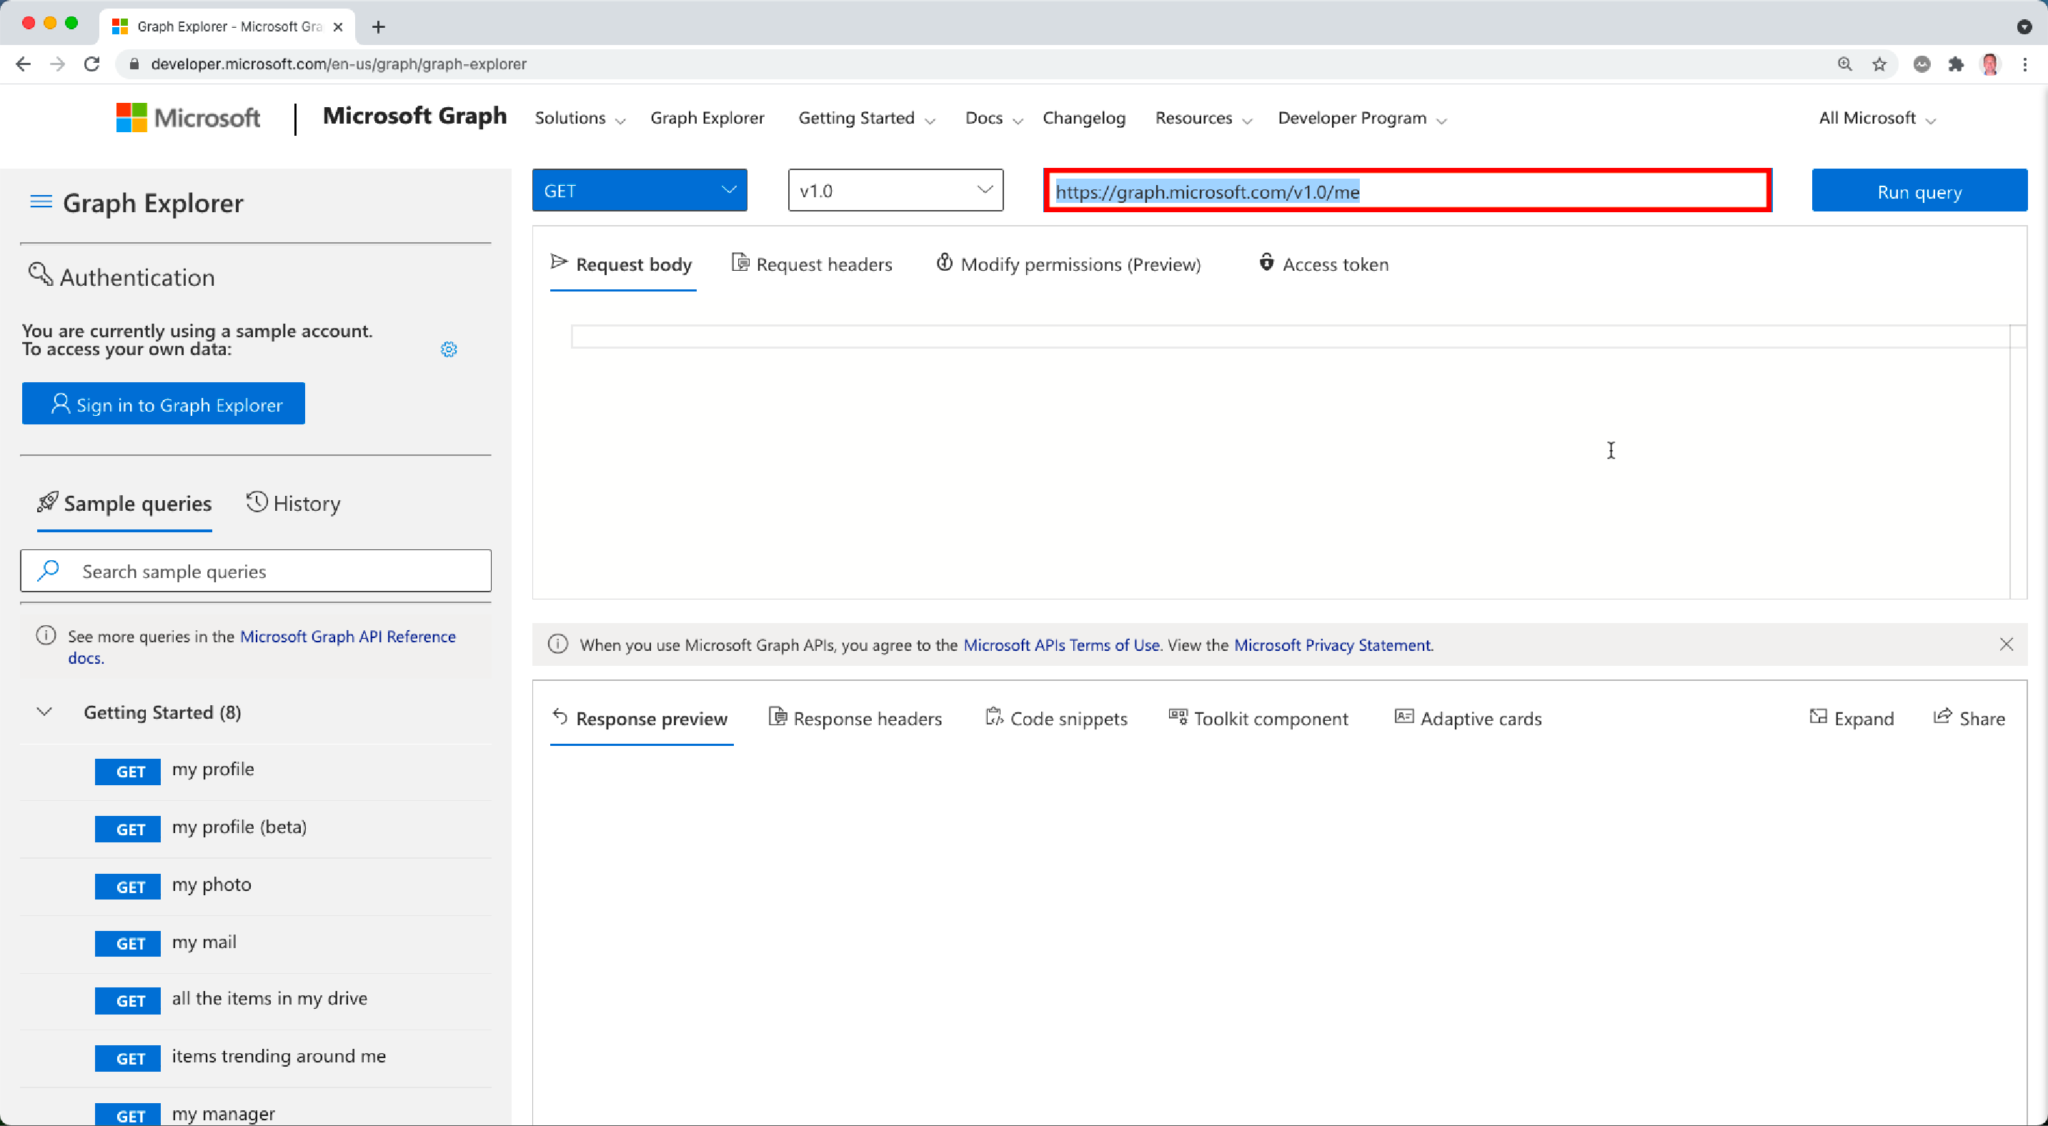Select the History clock icon
The height and width of the screenshot is (1126, 2048).
click(x=257, y=503)
